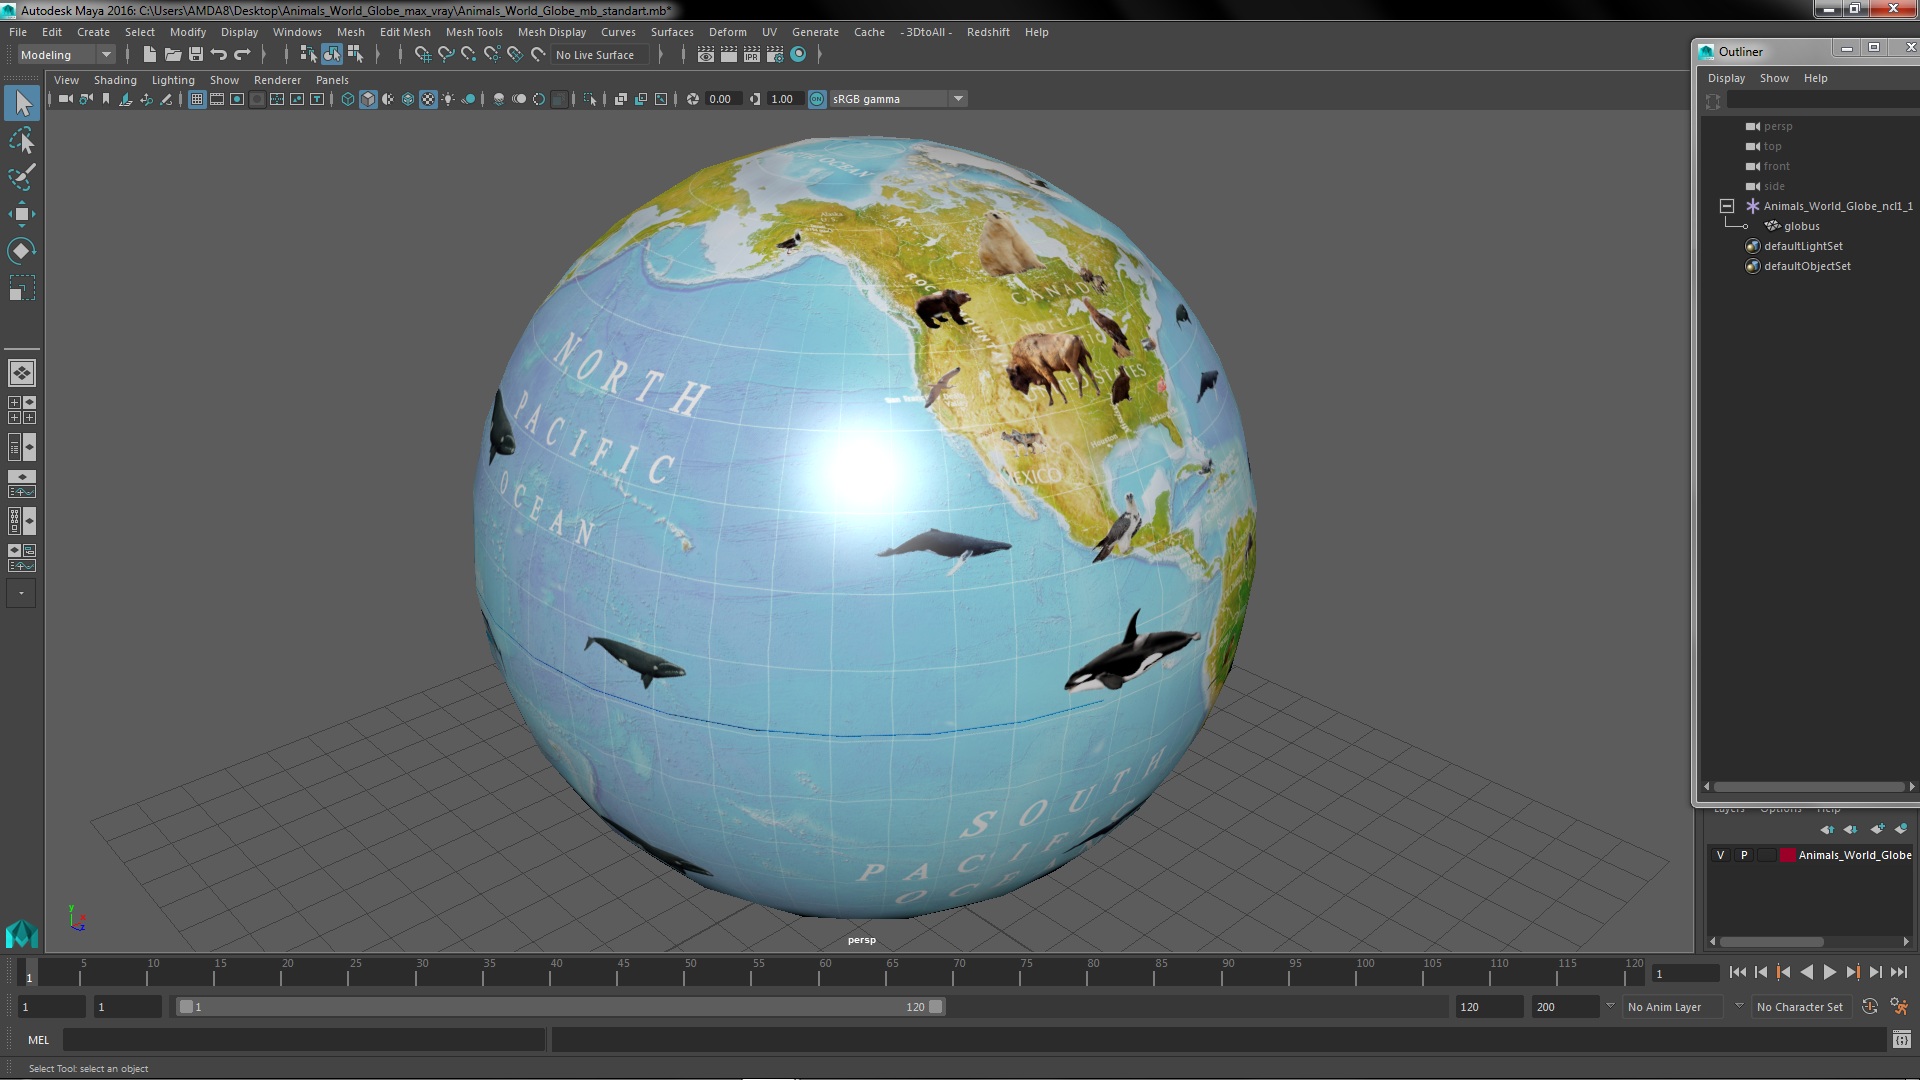Open the Lighting panel menu
The image size is (1920, 1080).
point(172,80)
